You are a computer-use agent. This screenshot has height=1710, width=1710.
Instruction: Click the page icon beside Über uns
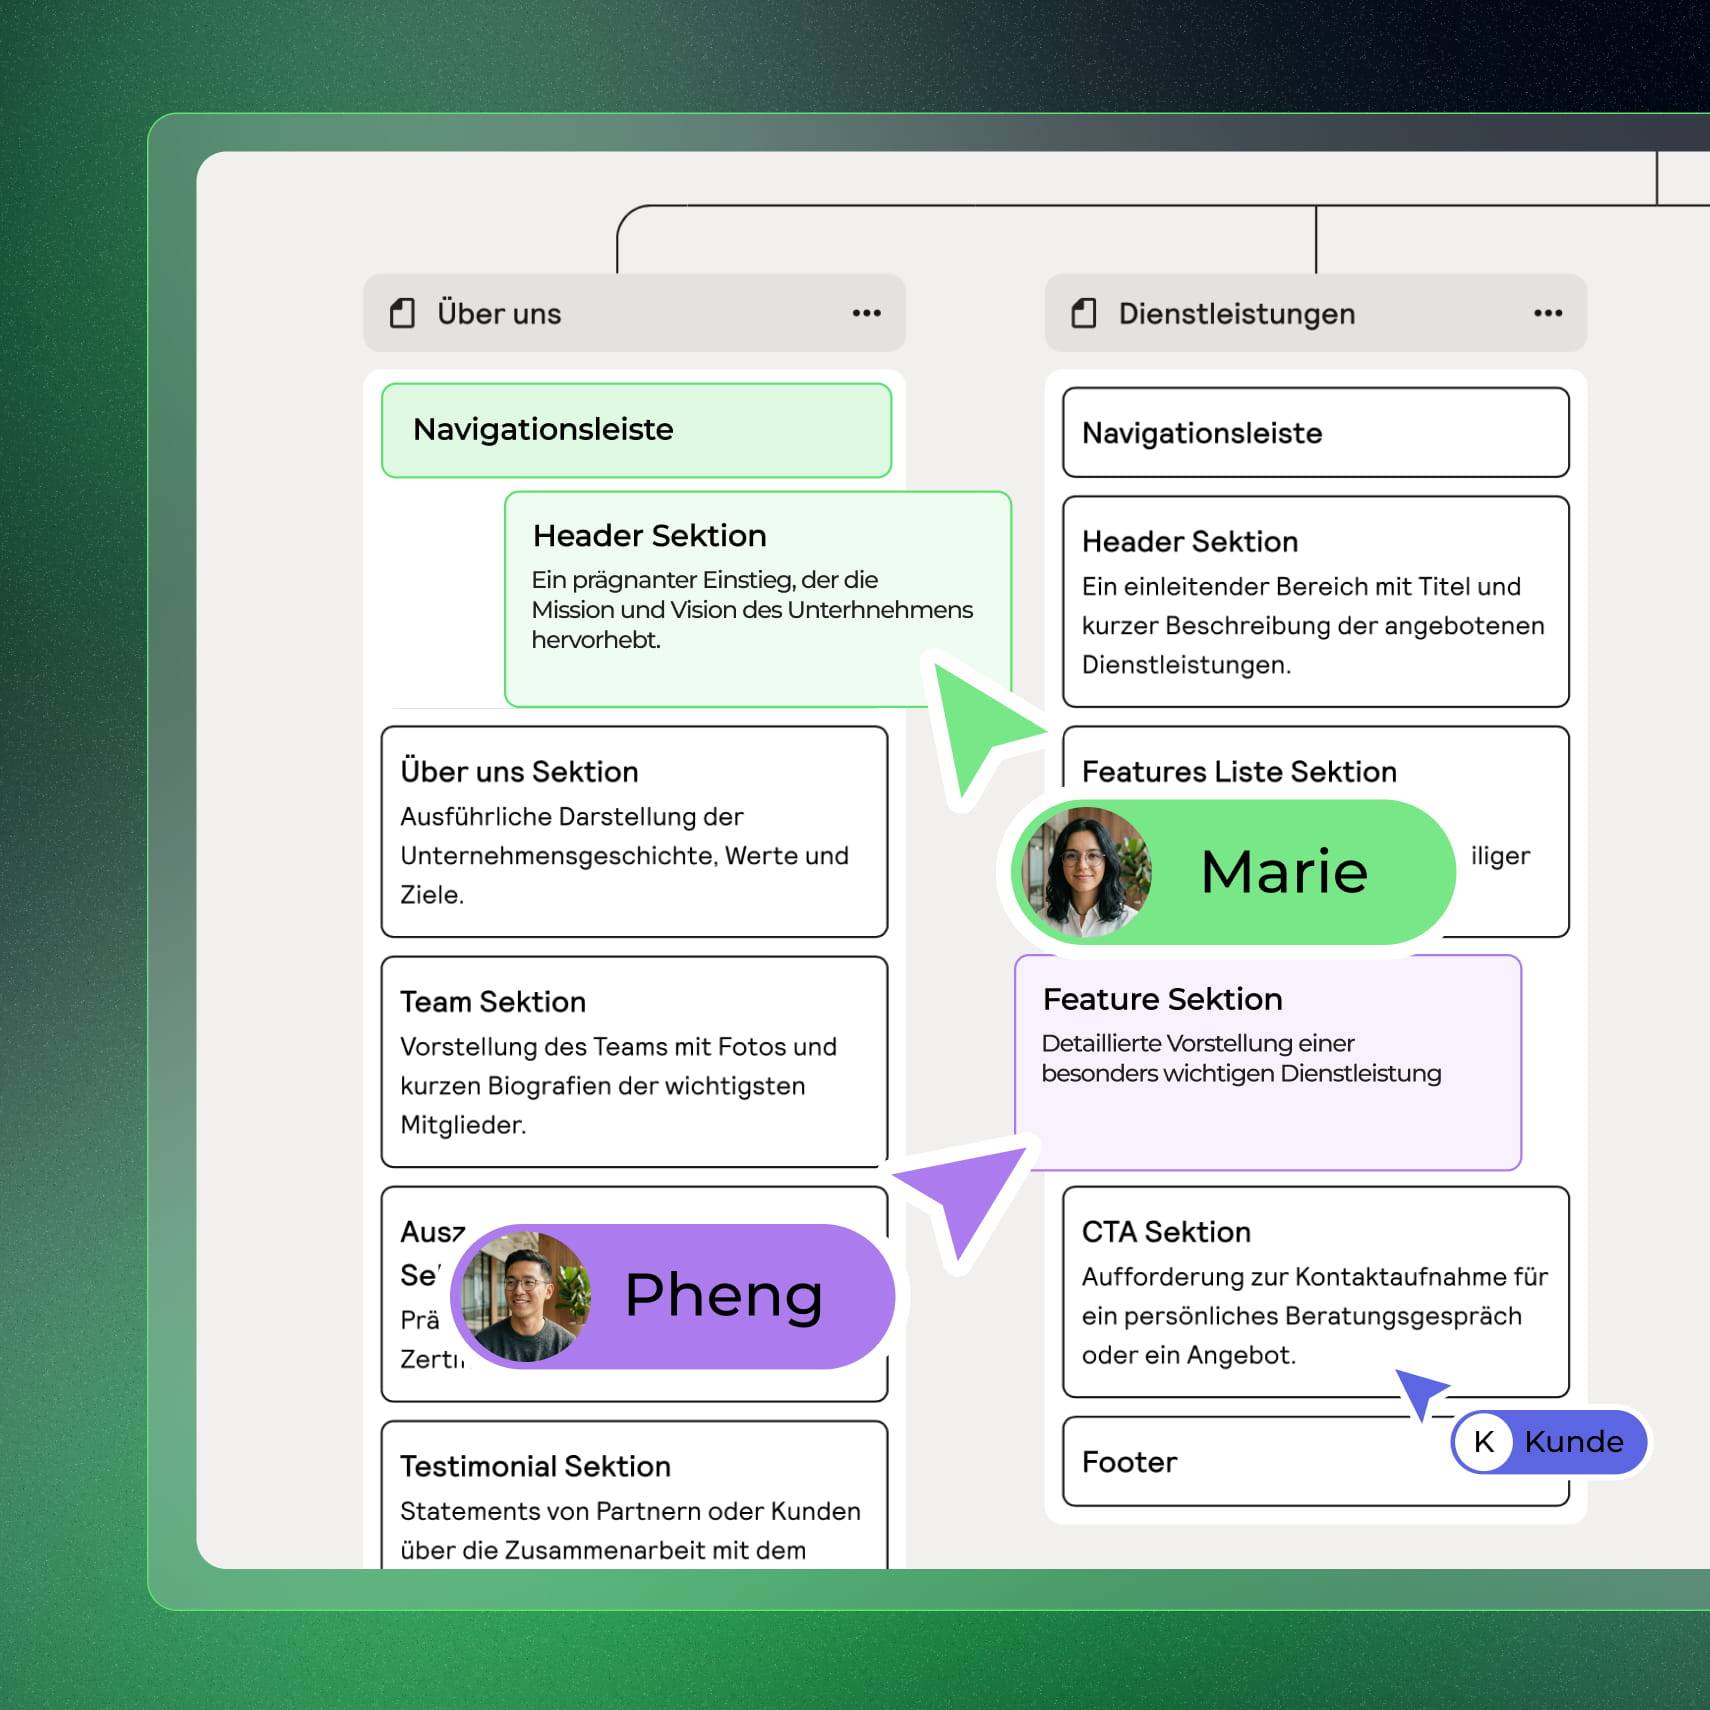coord(402,313)
